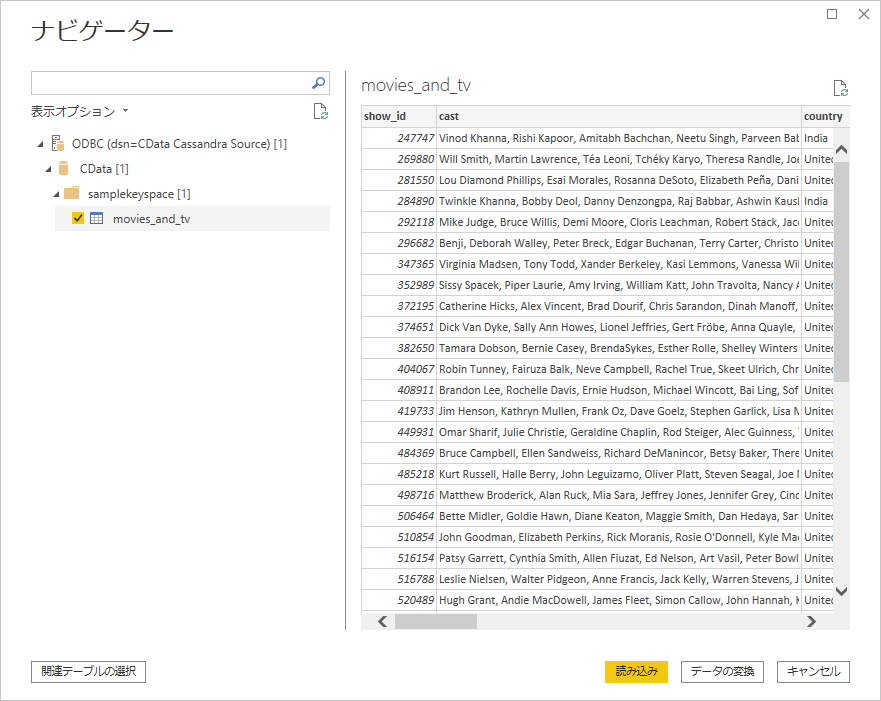881x701 pixels.
Task: Maximize the ナビゲーター dialog window
Action: click(832, 14)
